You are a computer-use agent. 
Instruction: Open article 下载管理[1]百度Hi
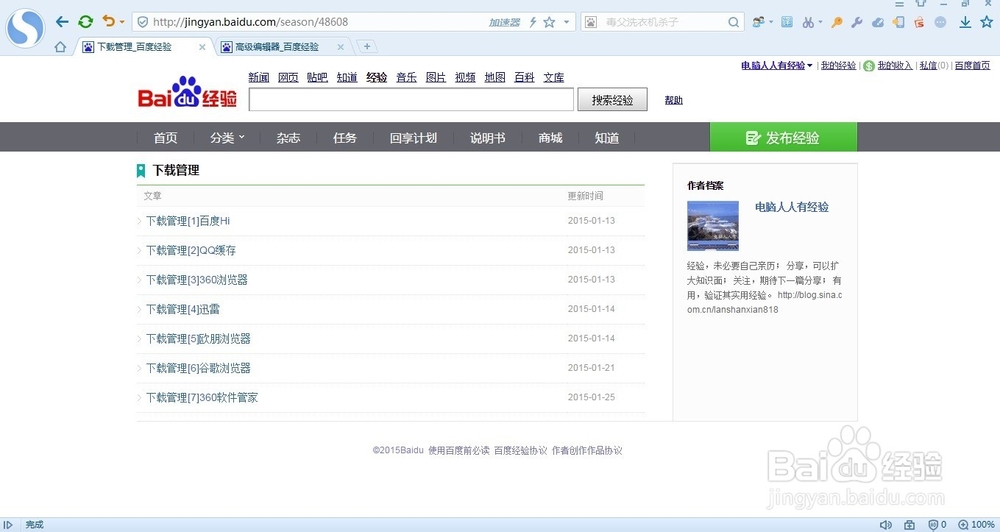188,221
